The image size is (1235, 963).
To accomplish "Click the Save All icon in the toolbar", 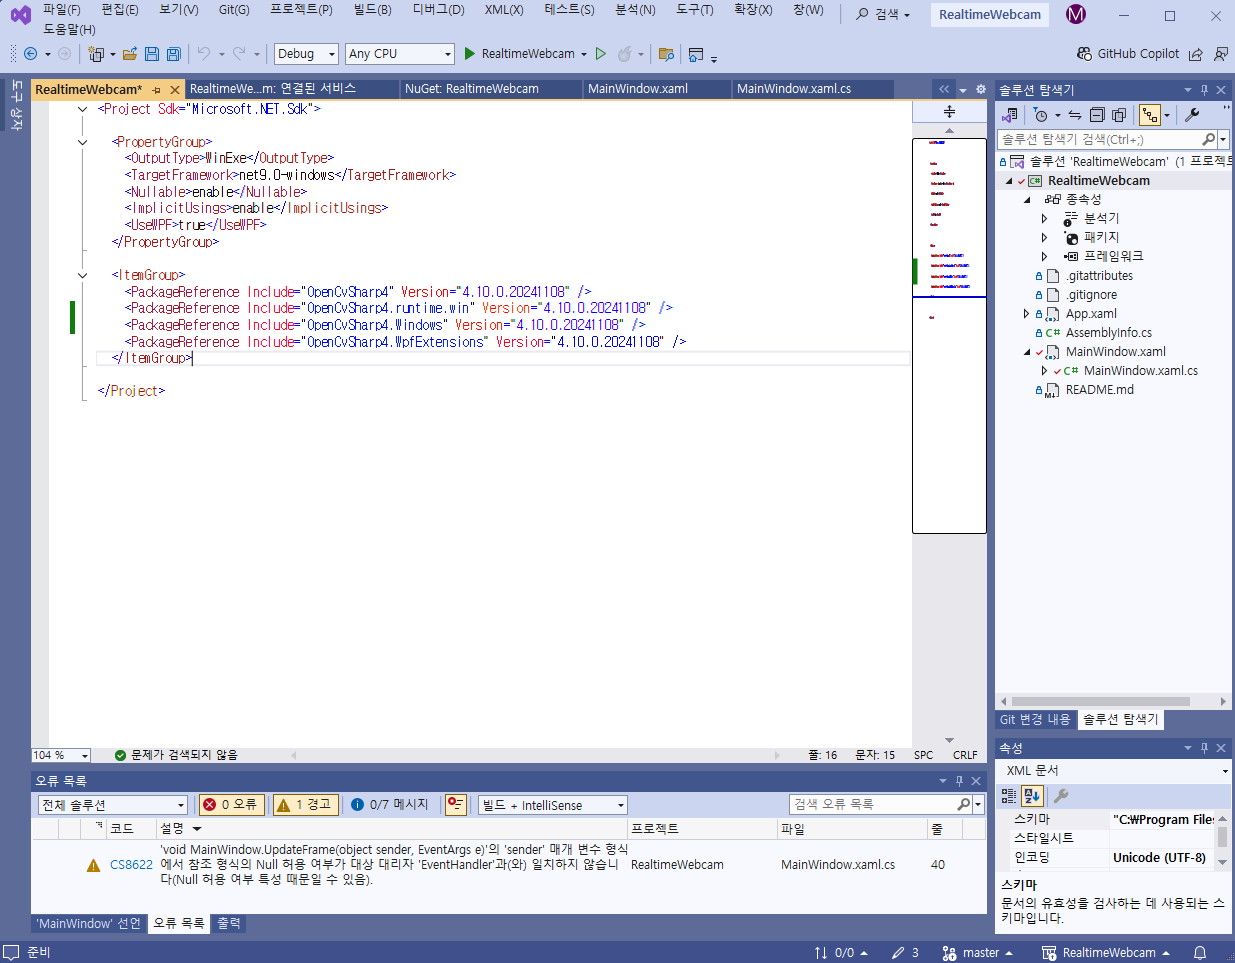I will tap(173, 54).
